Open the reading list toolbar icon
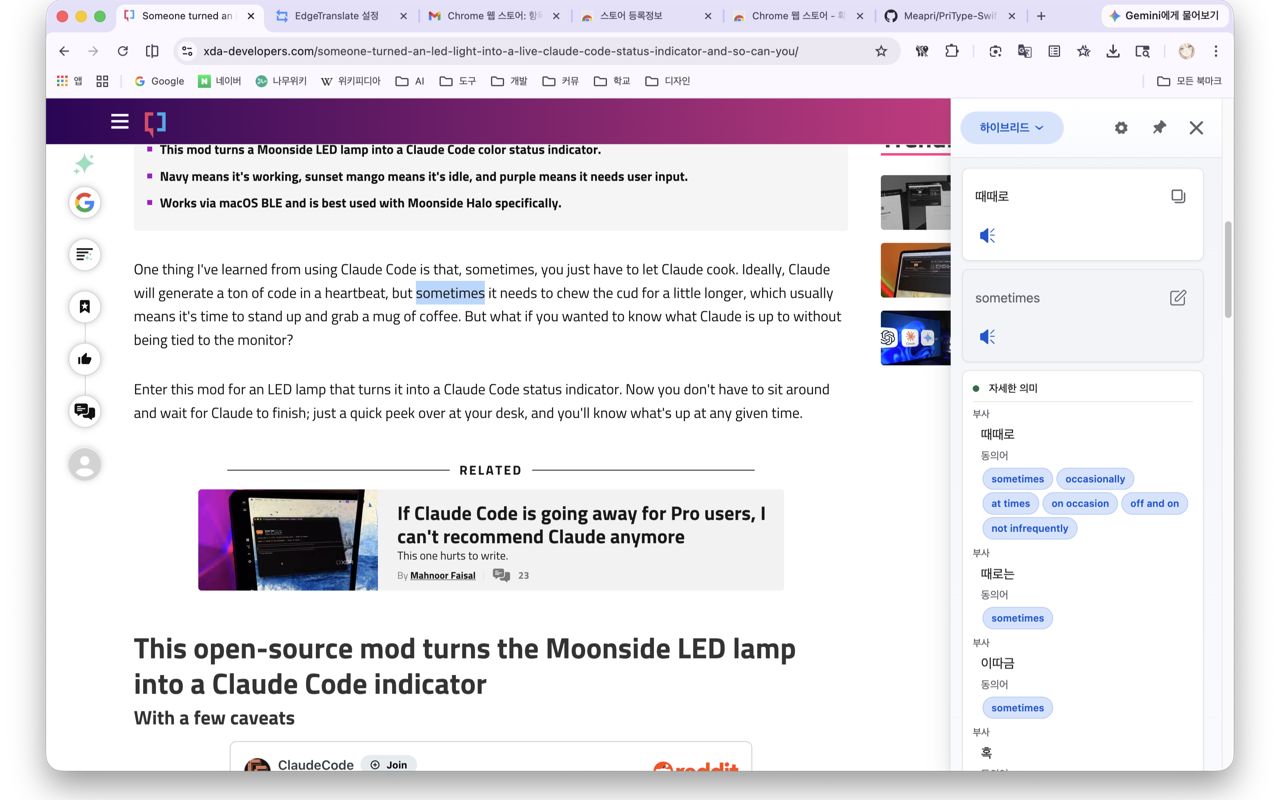Viewport: 1280px width, 800px height. 1054,51
